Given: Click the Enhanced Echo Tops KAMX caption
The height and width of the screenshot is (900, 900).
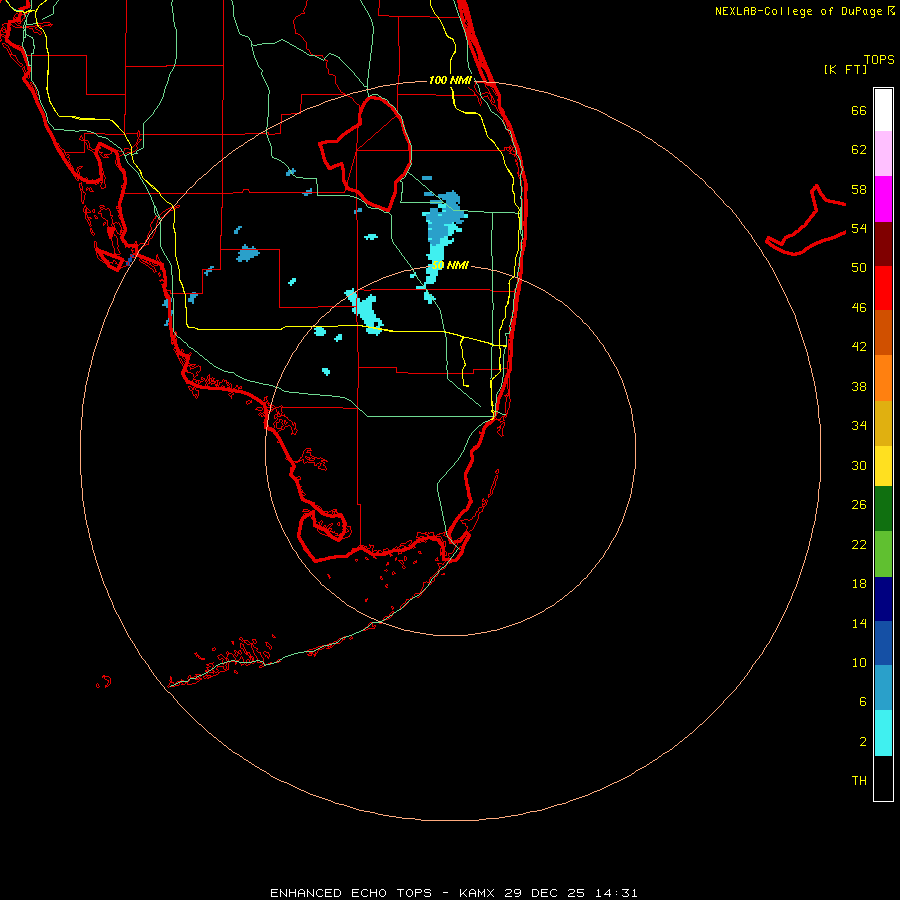Looking at the screenshot, I should pos(453,893).
